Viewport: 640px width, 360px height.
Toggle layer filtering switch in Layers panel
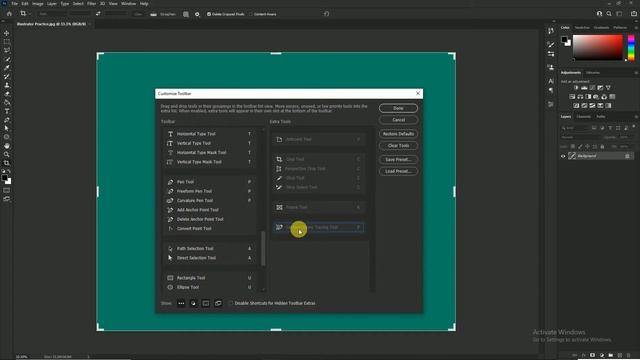click(x=633, y=127)
